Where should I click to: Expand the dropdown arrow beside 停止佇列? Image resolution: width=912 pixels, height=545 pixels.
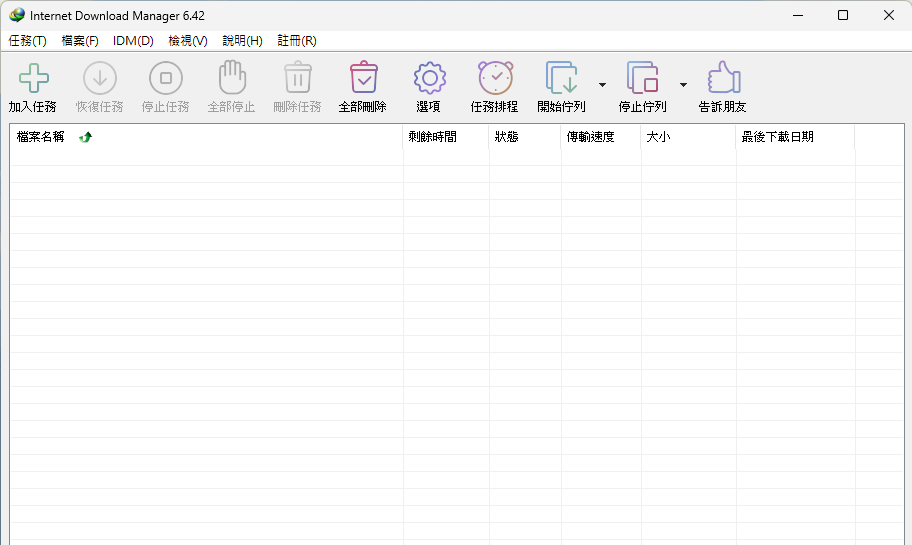(683, 85)
